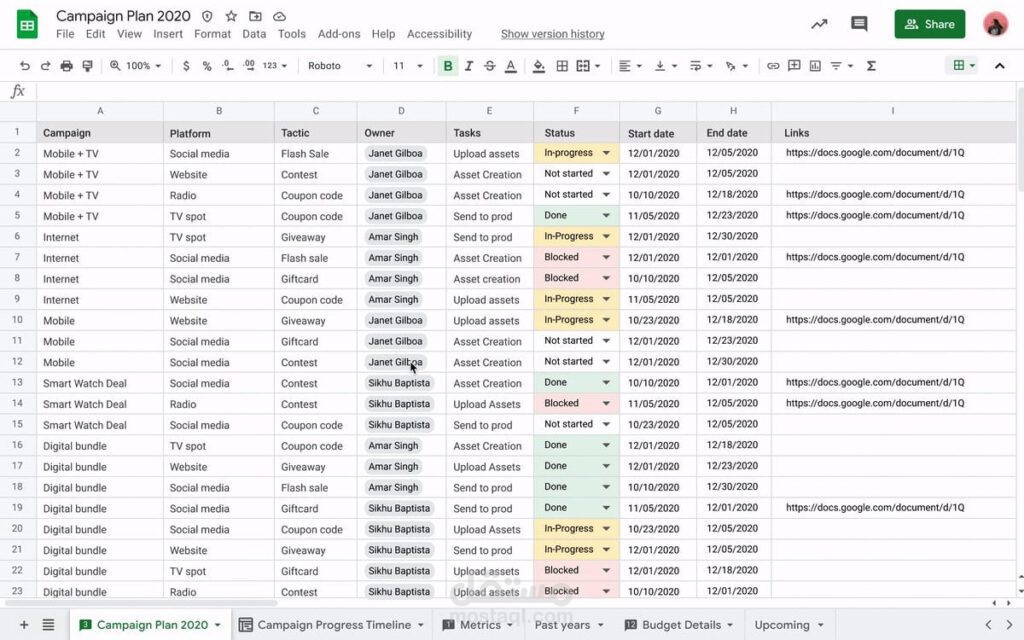Open the Insert menu
Image resolution: width=1024 pixels, height=640 pixels.
[168, 34]
